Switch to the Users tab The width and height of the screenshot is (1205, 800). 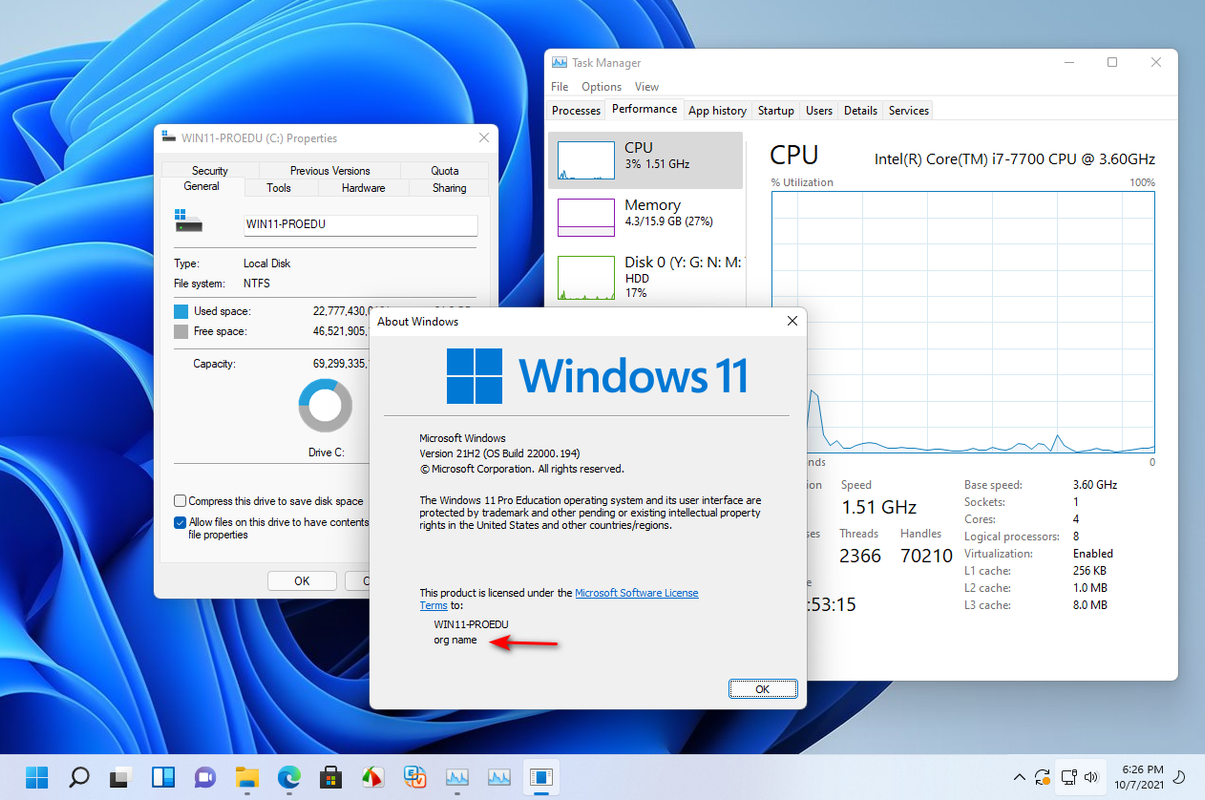tap(819, 111)
